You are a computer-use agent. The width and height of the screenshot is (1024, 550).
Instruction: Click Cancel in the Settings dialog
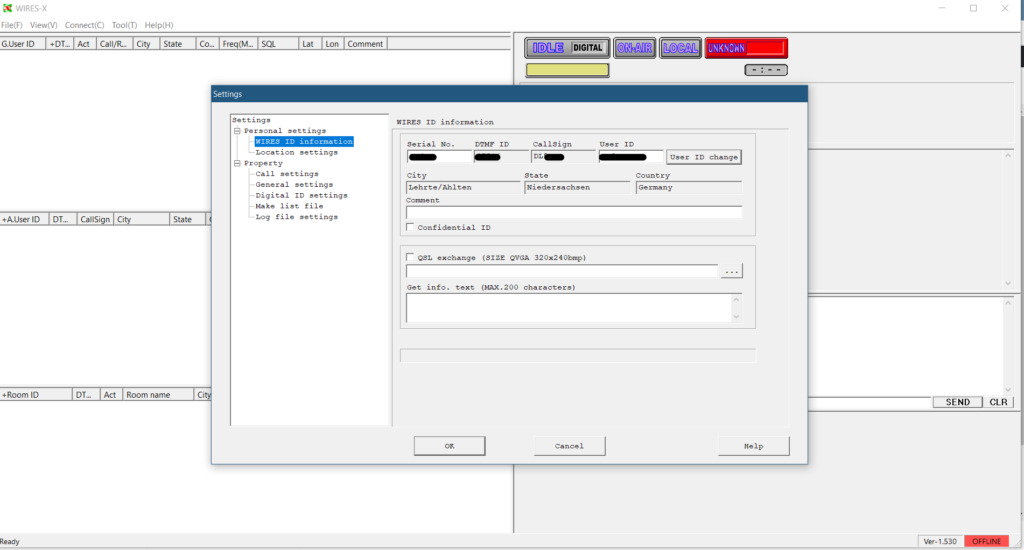[x=569, y=446]
